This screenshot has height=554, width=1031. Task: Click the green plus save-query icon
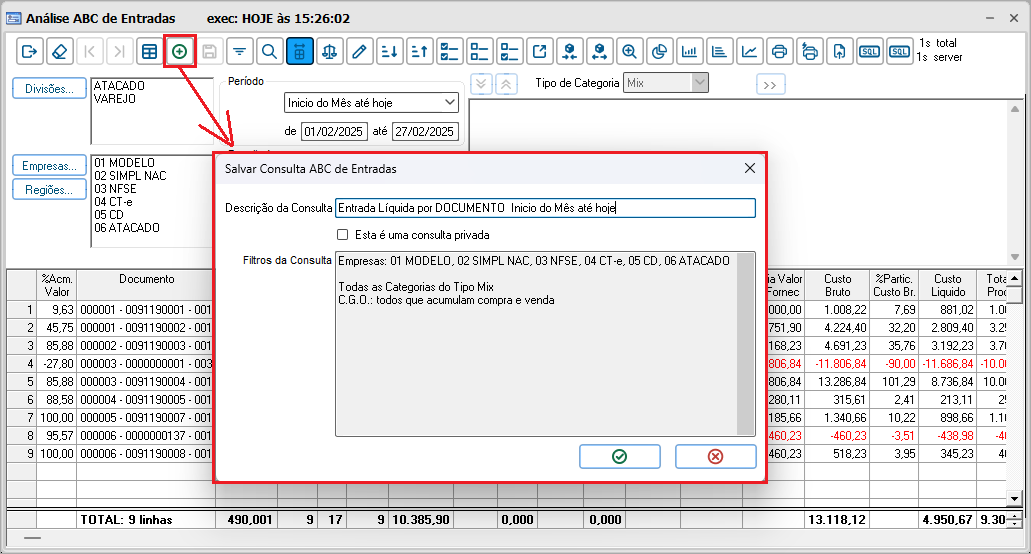coord(180,51)
